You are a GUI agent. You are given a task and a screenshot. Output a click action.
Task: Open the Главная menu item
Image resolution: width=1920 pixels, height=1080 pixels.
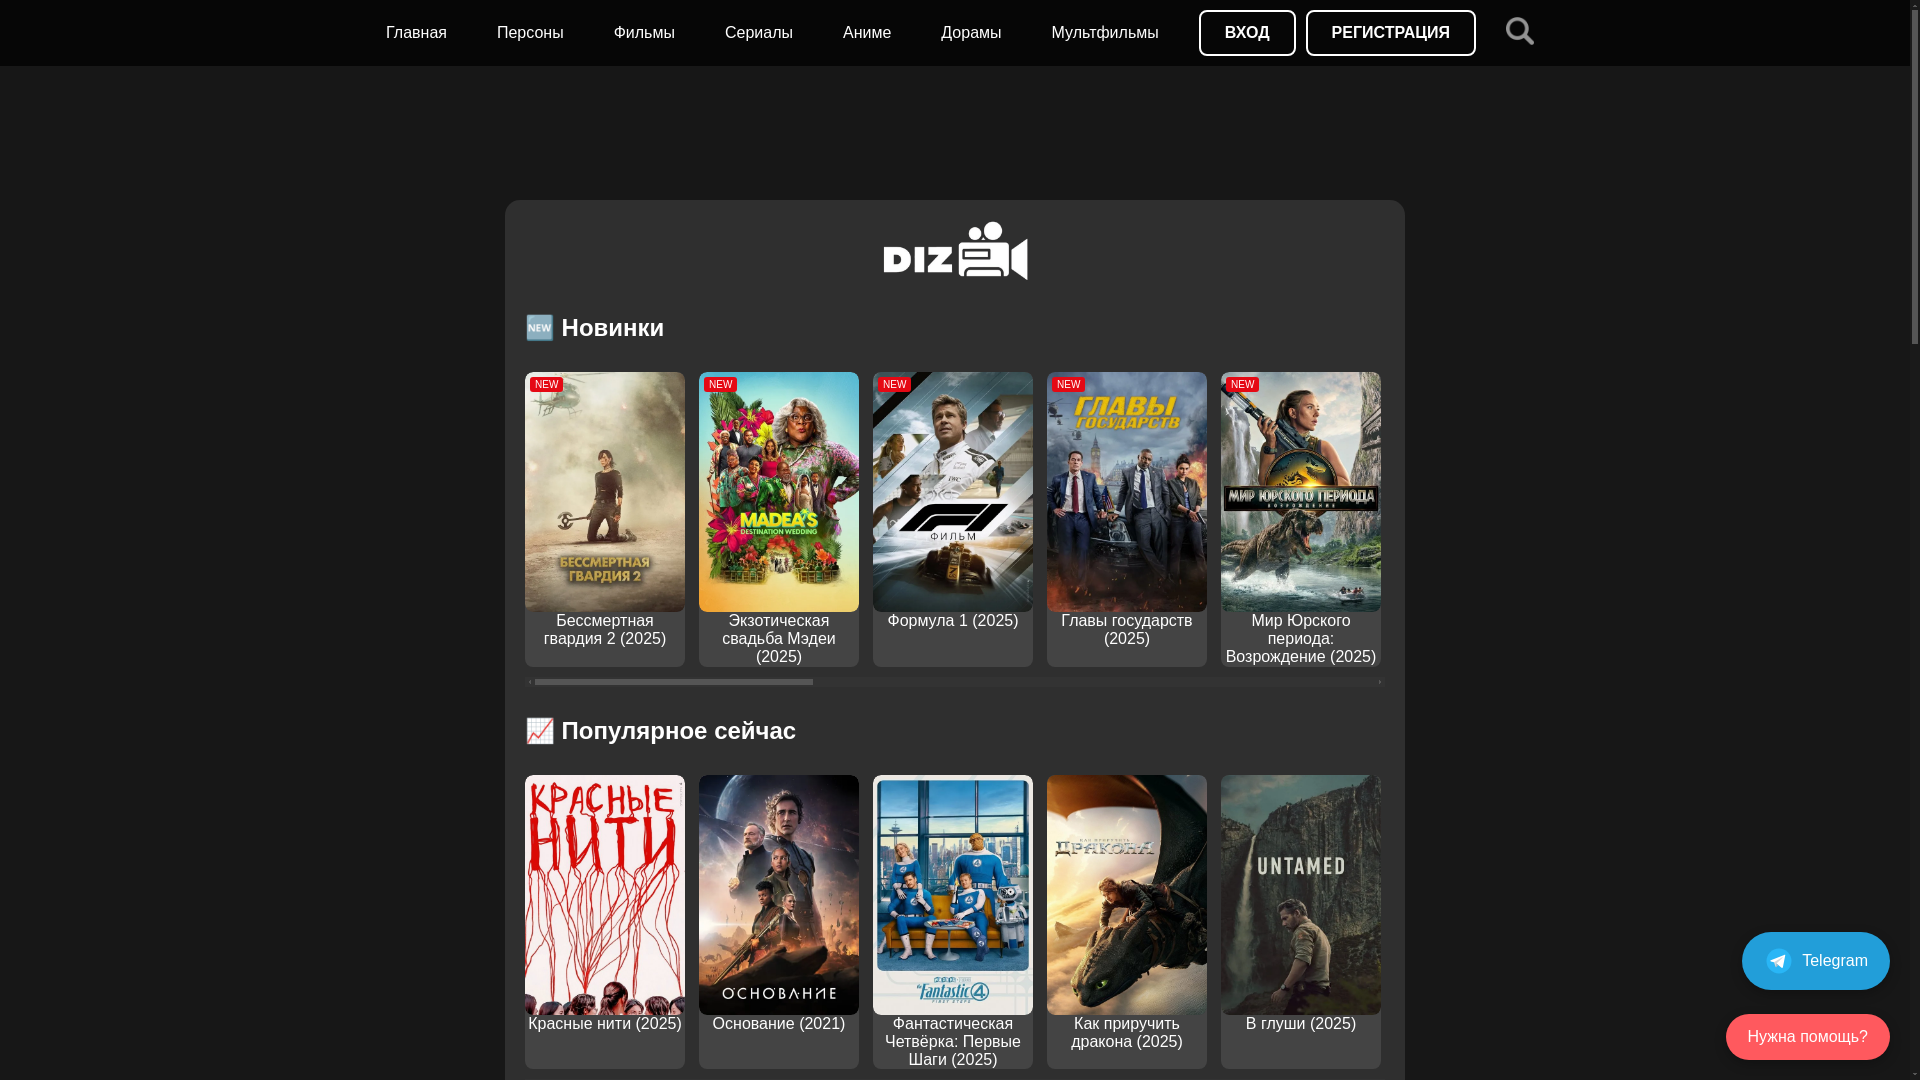tap(416, 33)
